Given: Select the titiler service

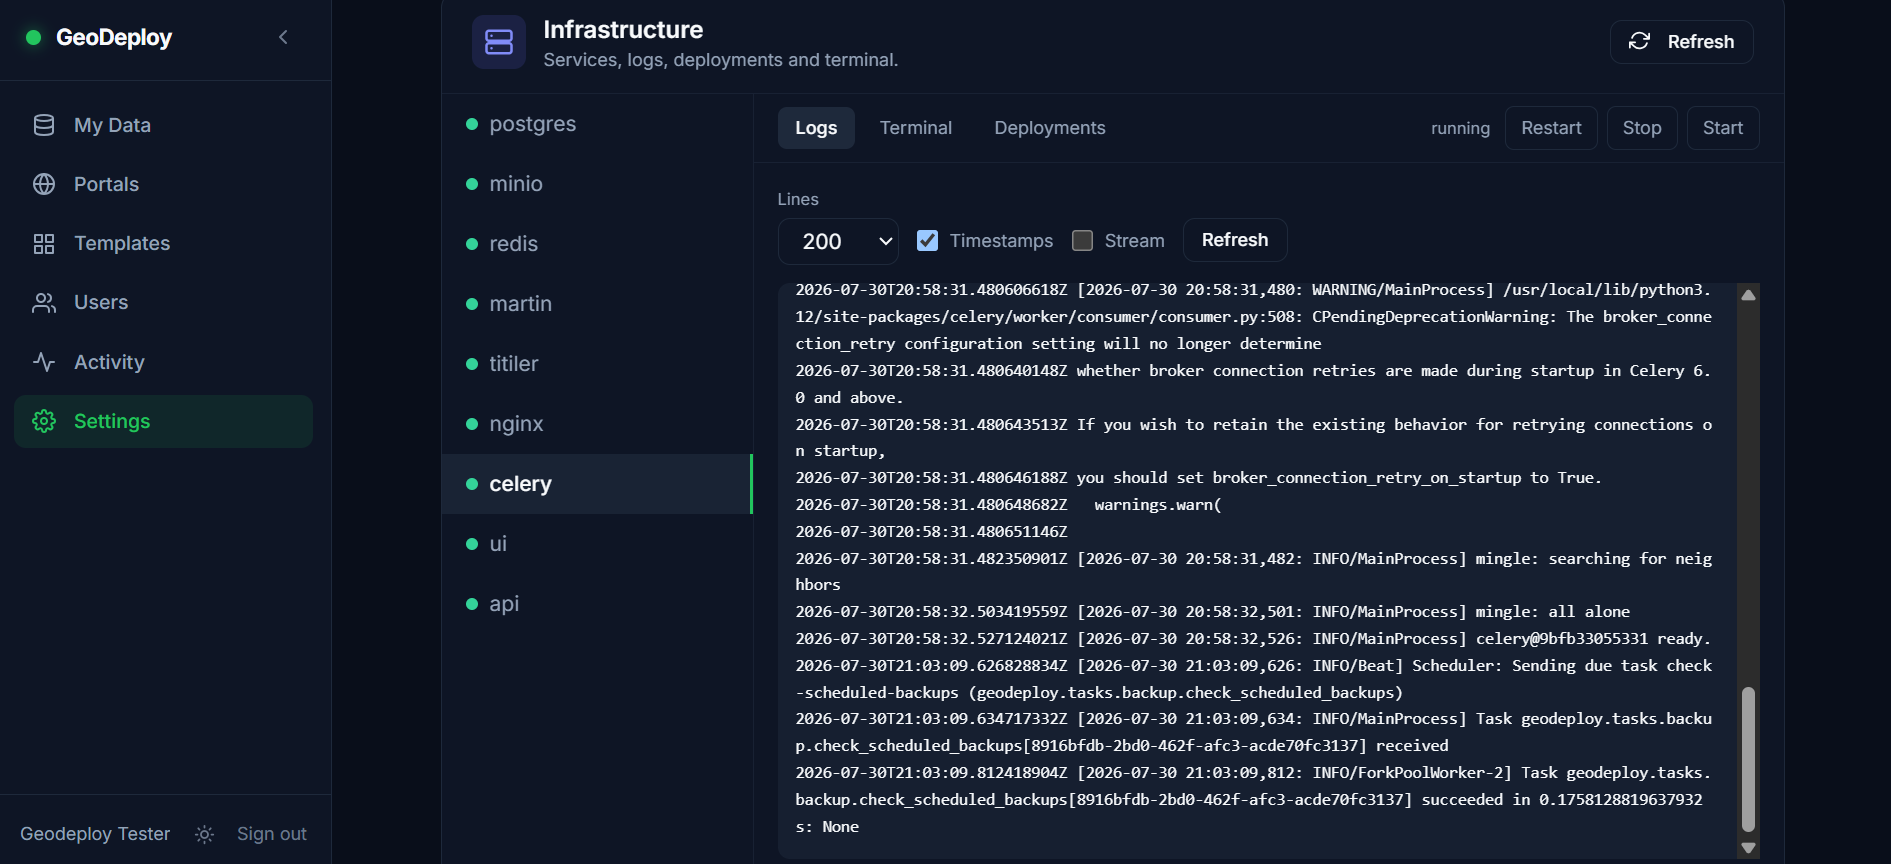Looking at the screenshot, I should coord(597,364).
